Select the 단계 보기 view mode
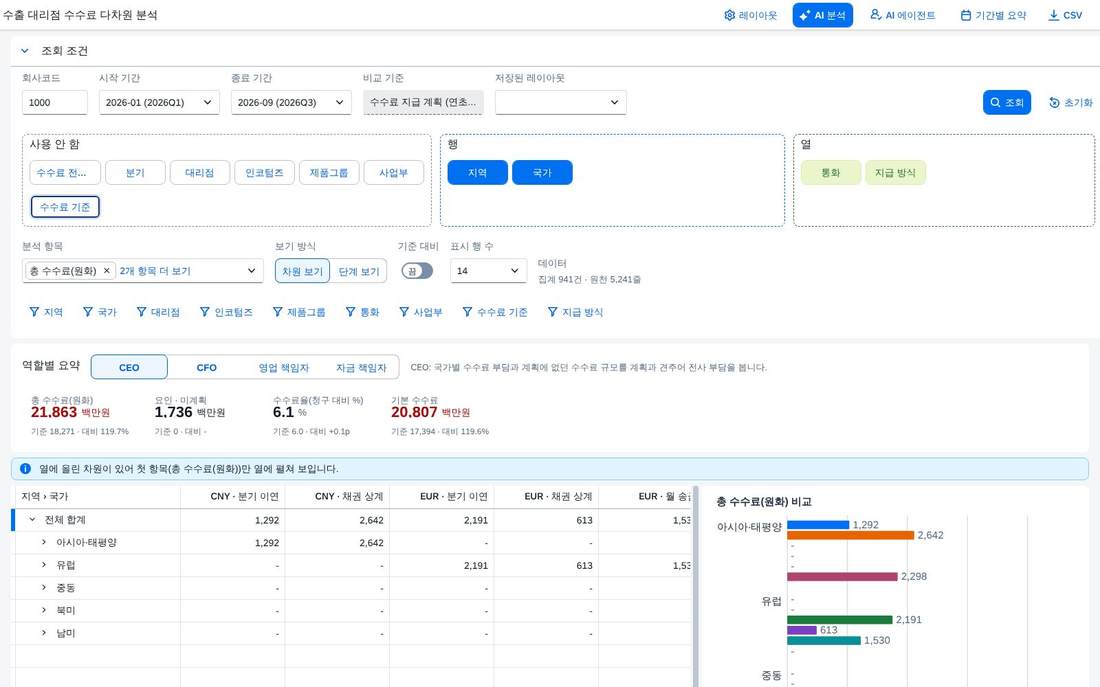This screenshot has width=1100, height=687. (x=358, y=271)
